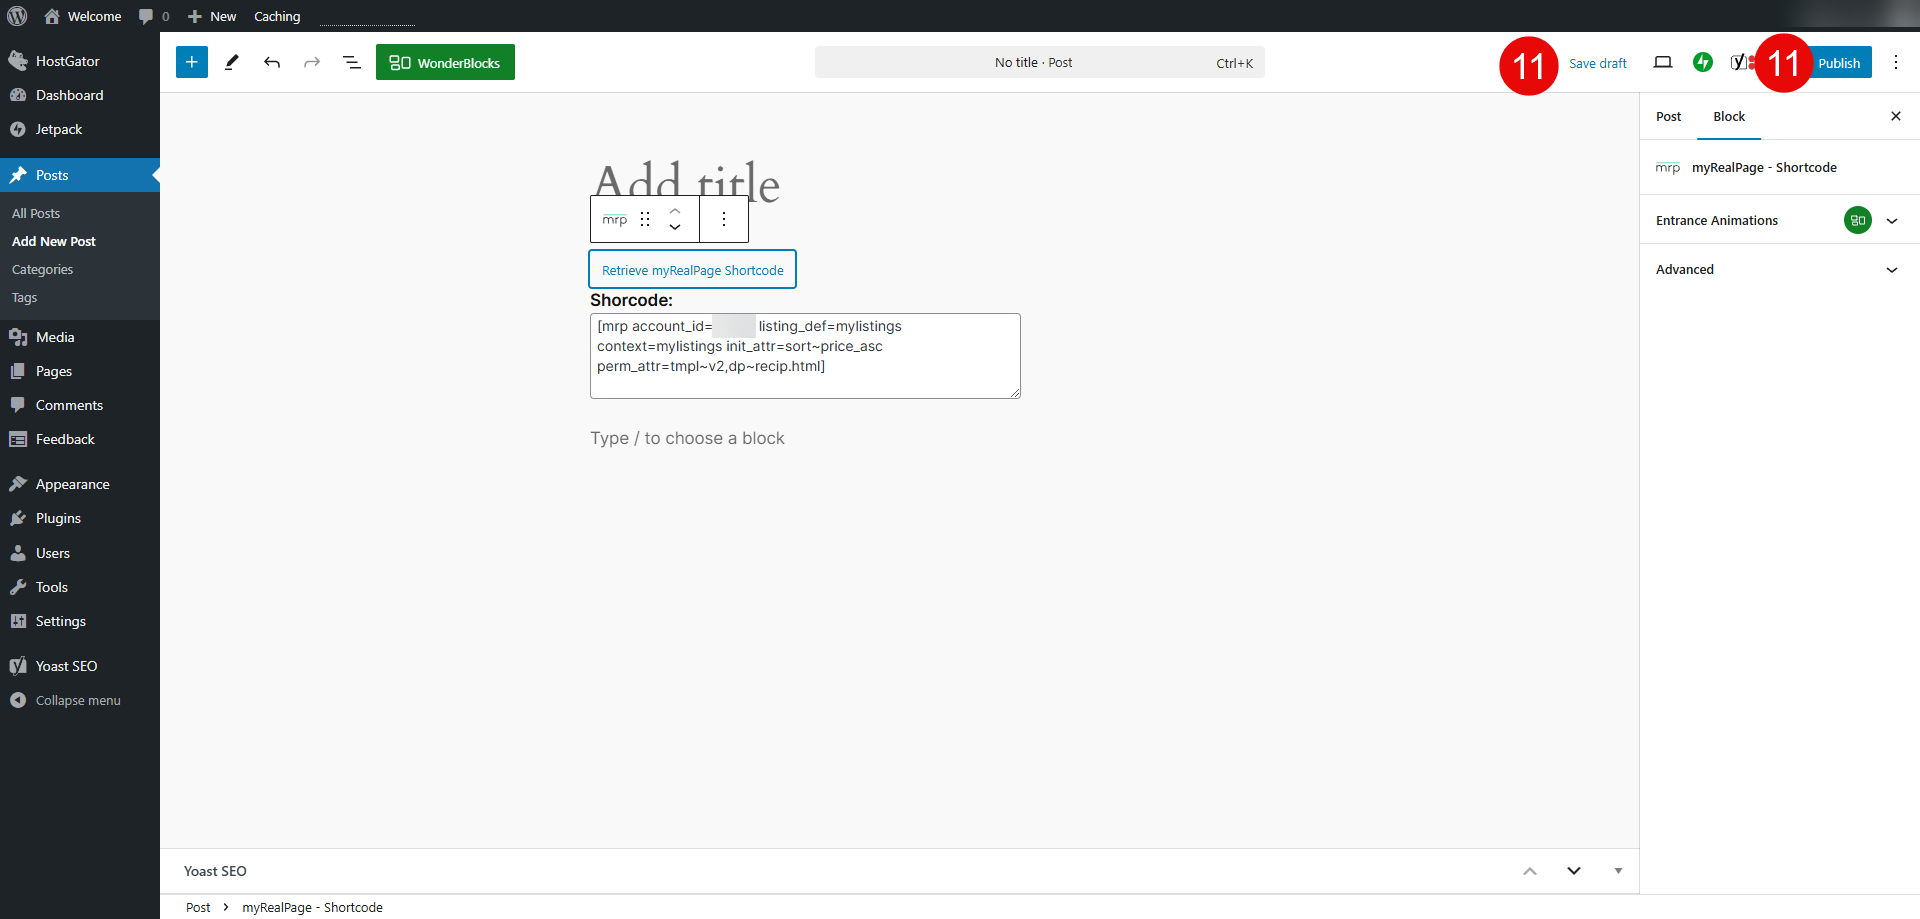Select myRealPage - Shortcode in breadcrumb
The width and height of the screenshot is (1920, 919).
pyautogui.click(x=312, y=907)
